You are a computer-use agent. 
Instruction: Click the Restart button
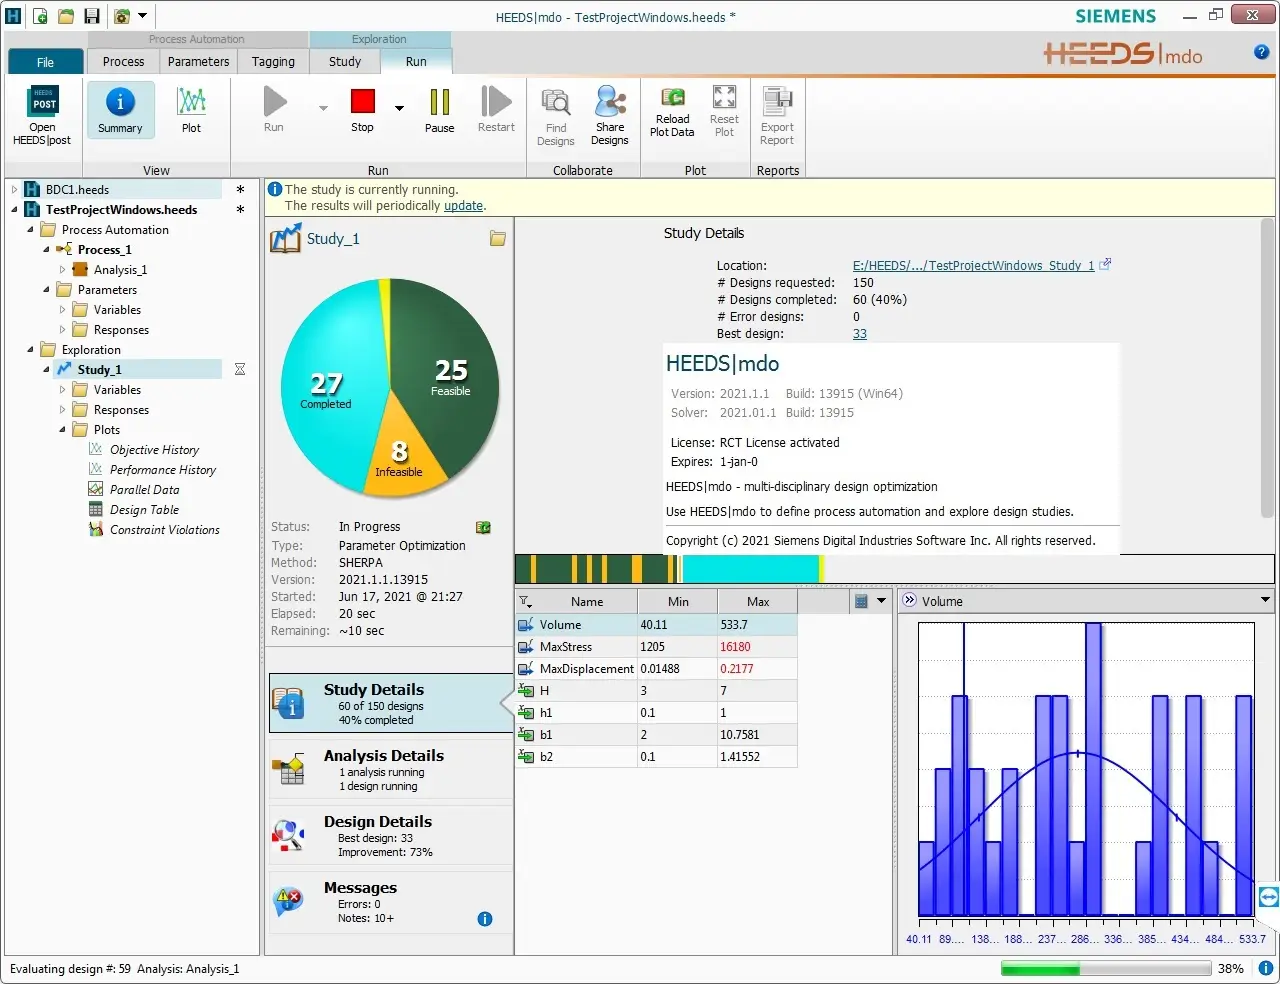coord(496,110)
